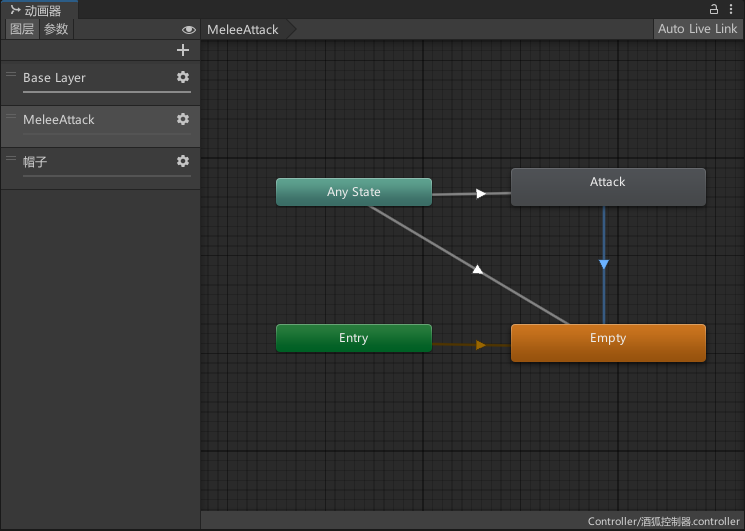This screenshot has height=531, width=745.
Task: Select the green Entry node
Action: (353, 338)
